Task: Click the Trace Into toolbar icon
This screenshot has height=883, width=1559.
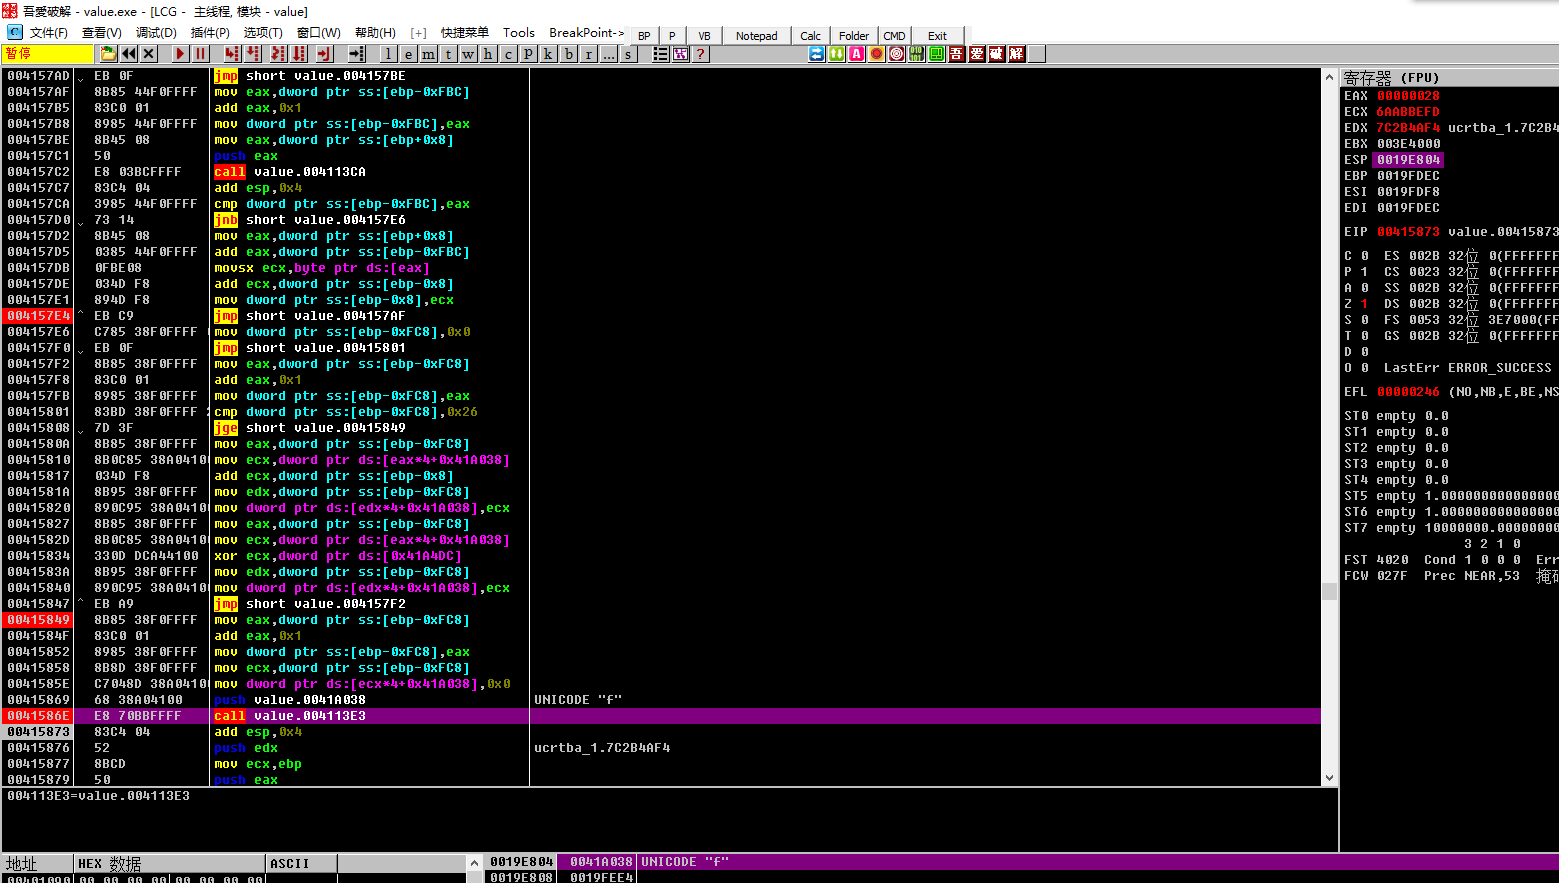Action: point(278,54)
